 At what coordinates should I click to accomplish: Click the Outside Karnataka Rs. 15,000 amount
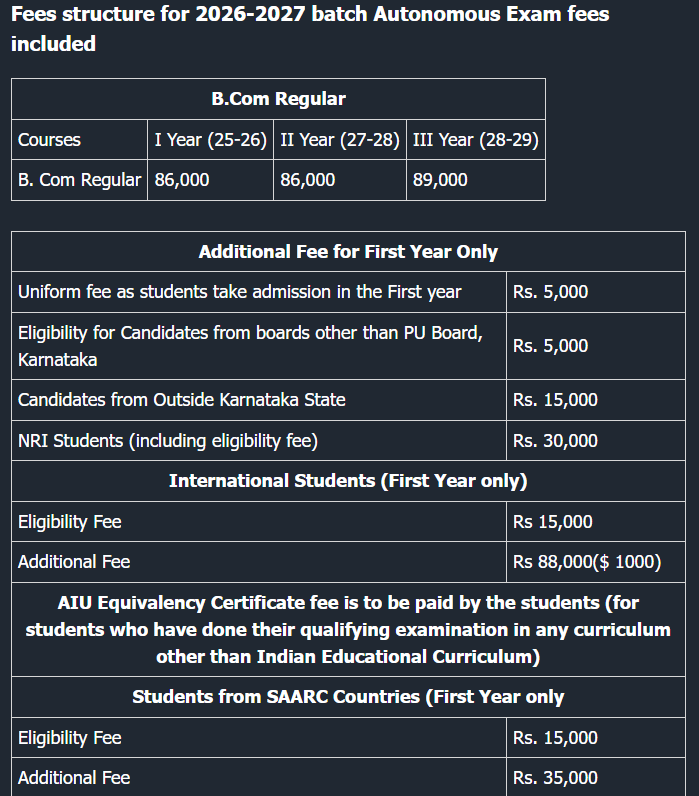pos(555,400)
